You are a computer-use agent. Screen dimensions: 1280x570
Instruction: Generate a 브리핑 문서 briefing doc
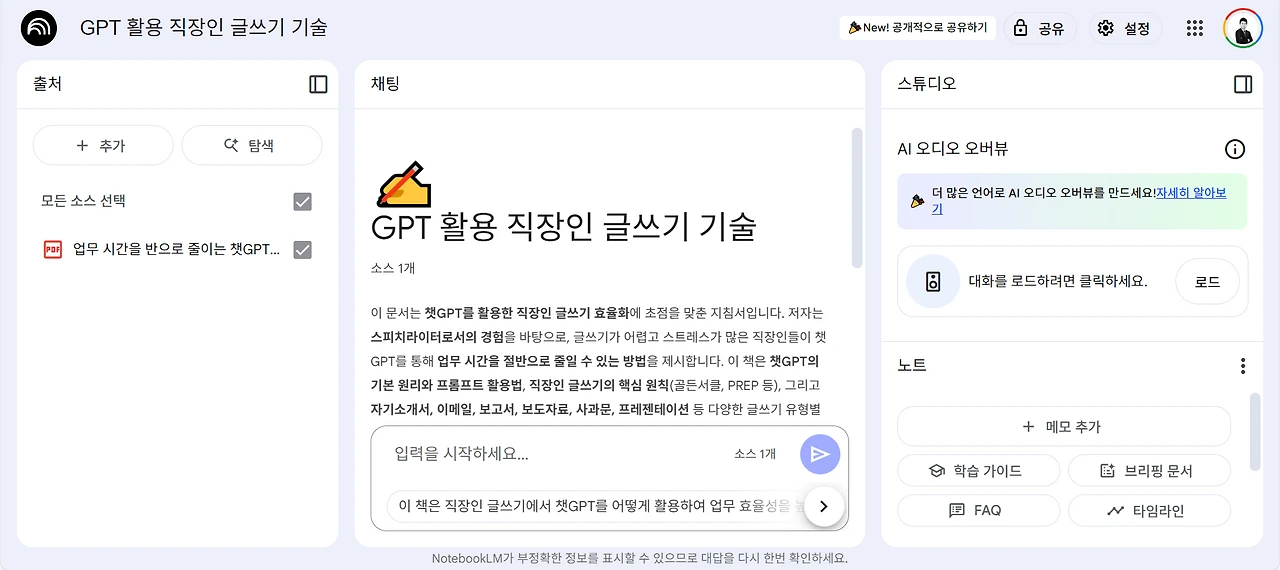point(1149,470)
